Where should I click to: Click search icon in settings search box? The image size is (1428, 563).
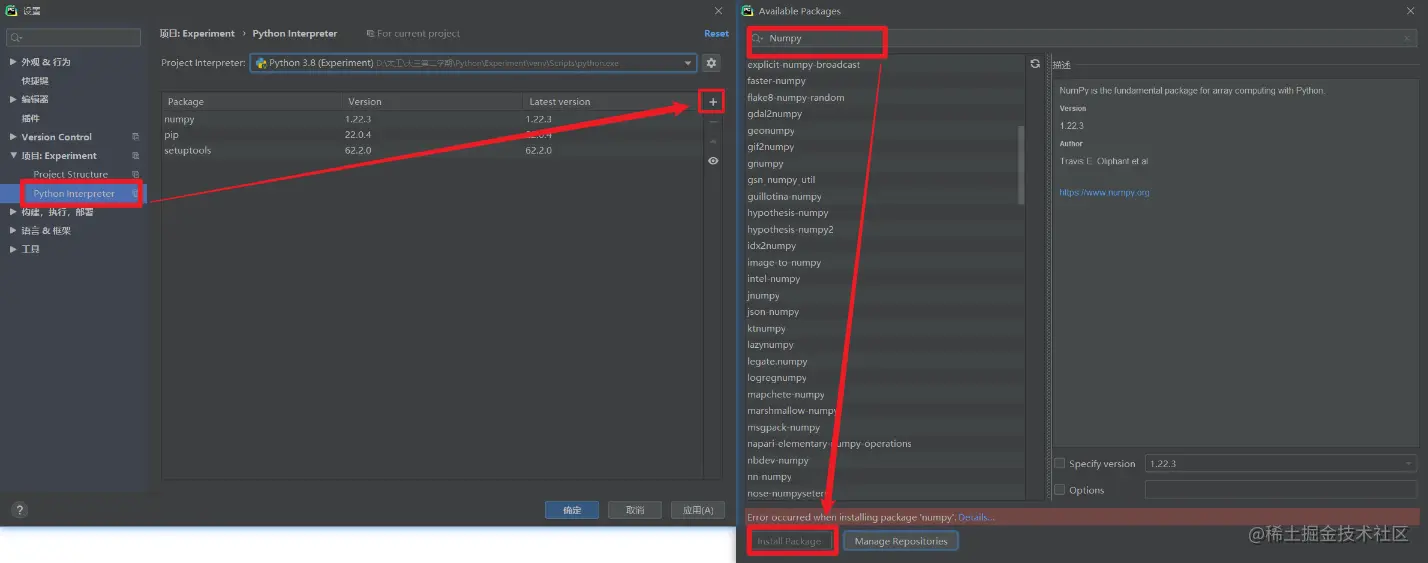point(16,38)
